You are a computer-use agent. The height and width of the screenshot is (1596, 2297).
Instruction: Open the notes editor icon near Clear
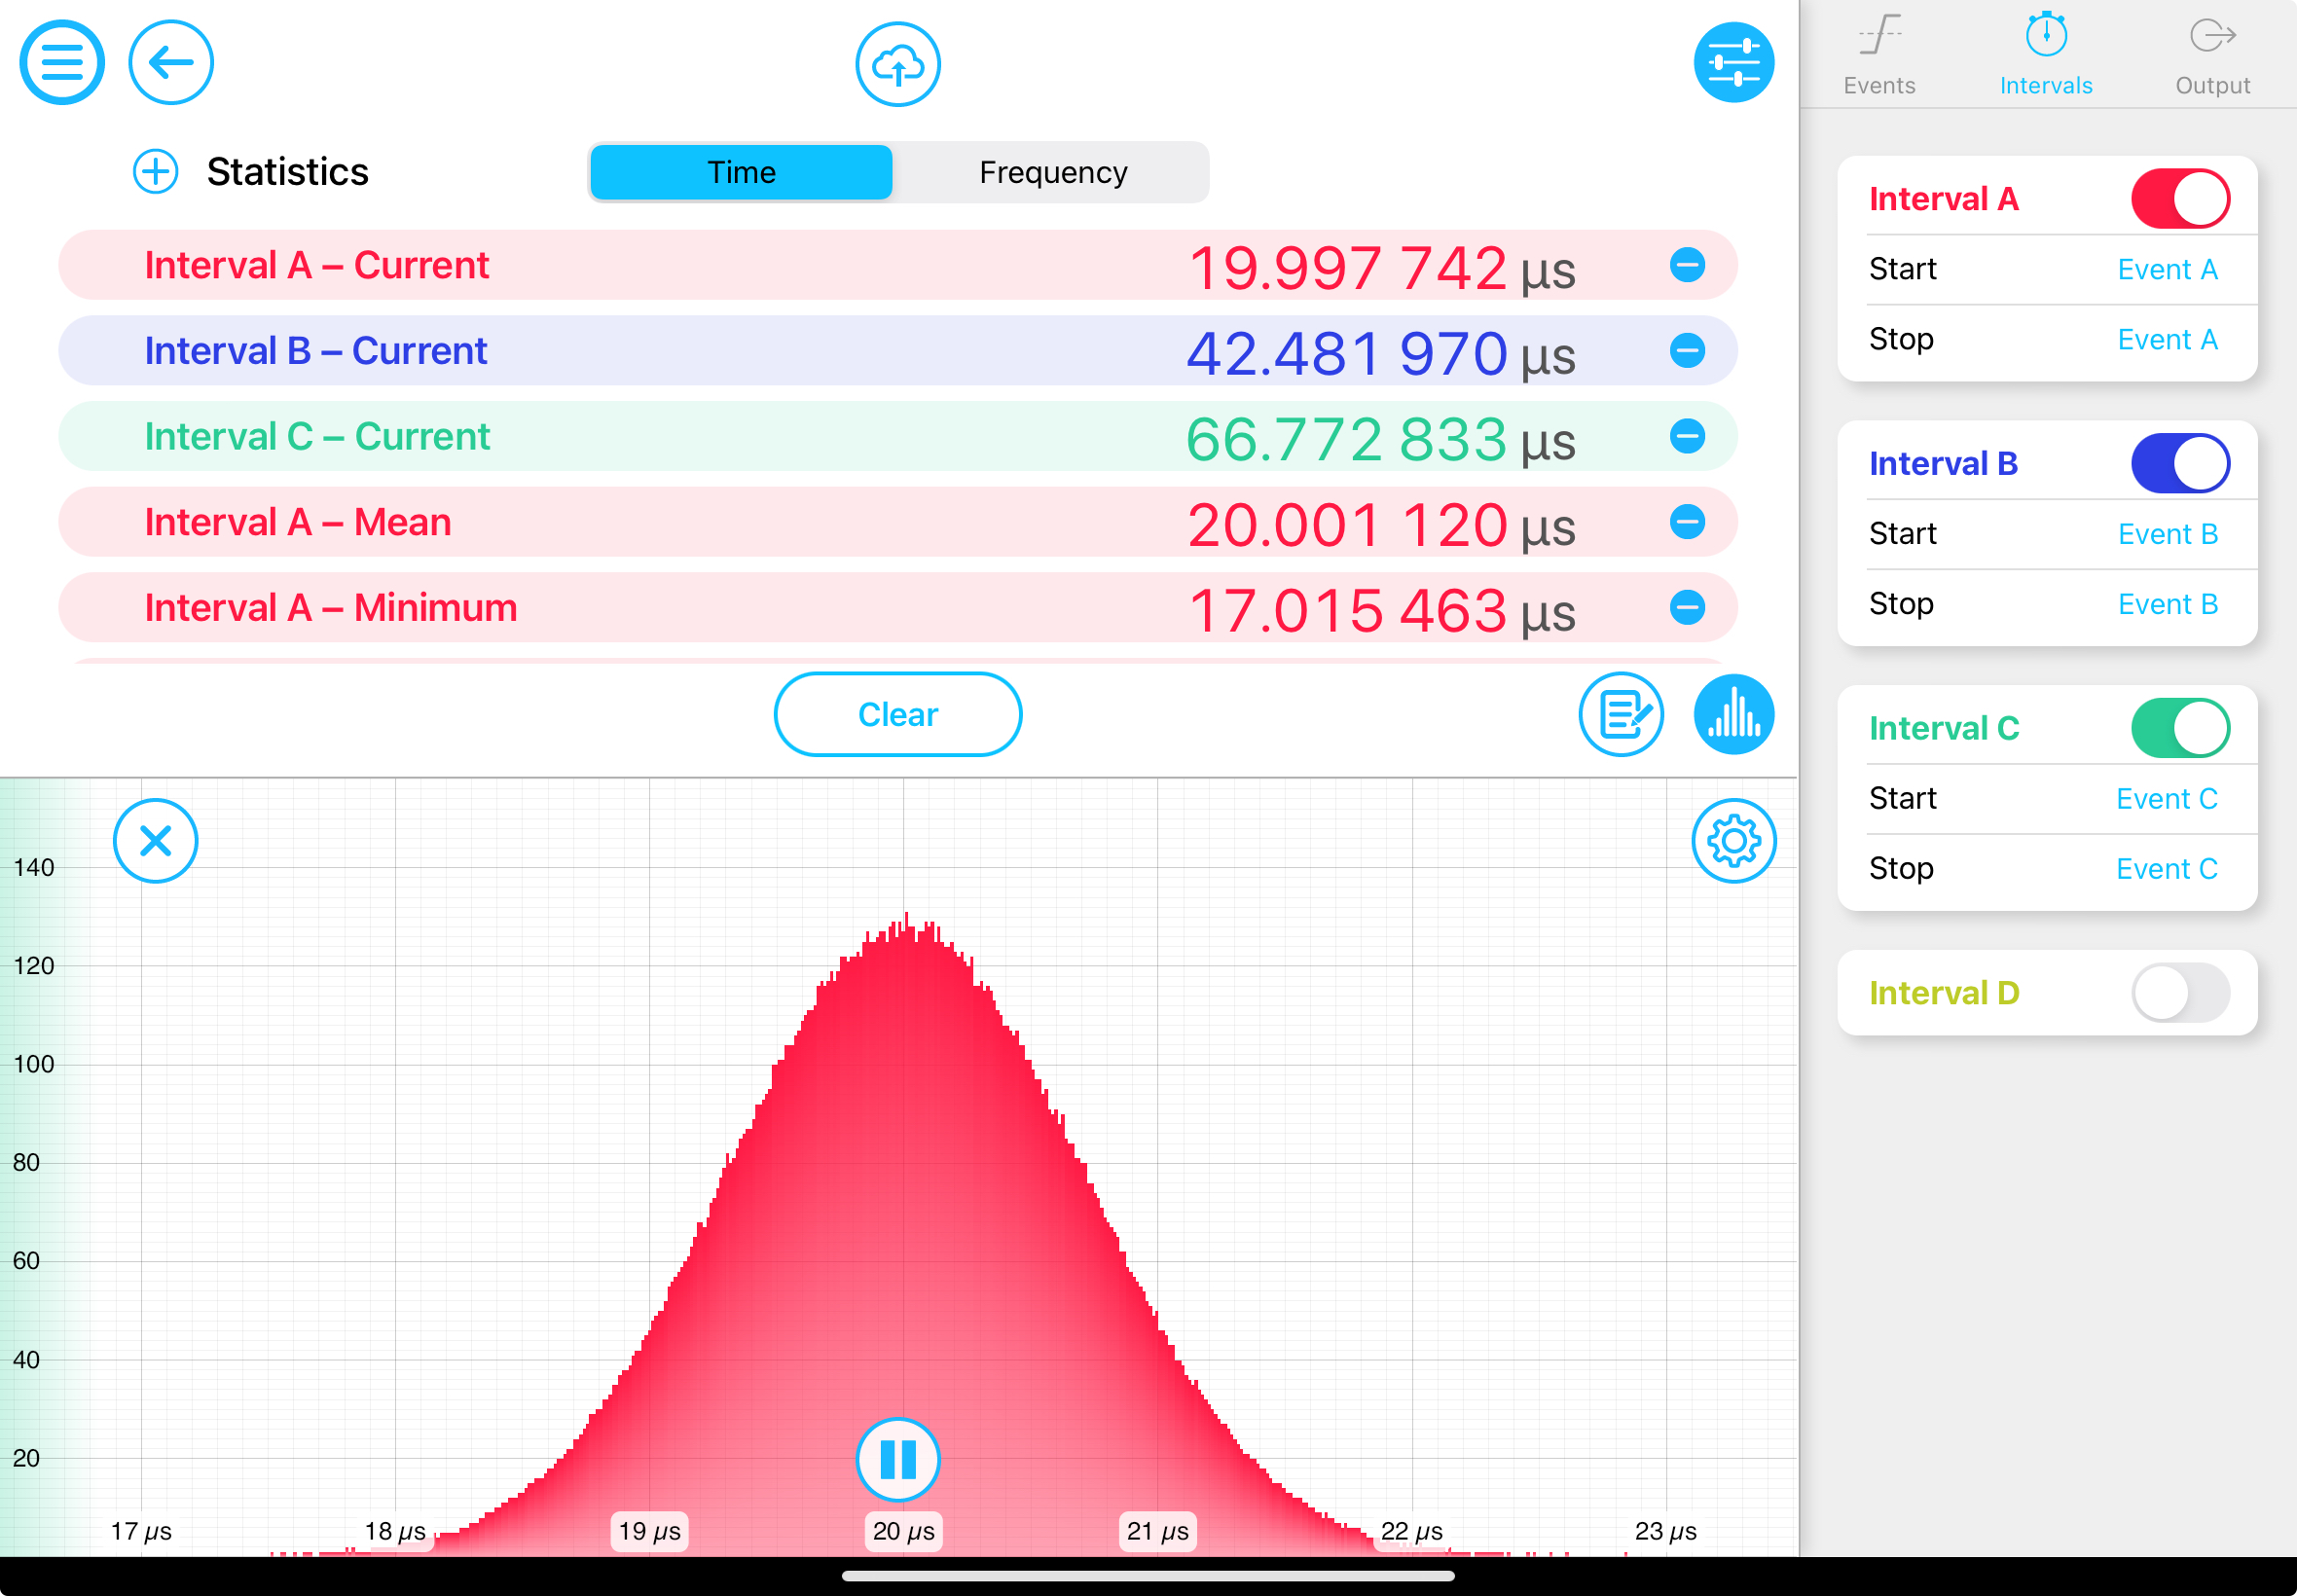click(x=1621, y=714)
